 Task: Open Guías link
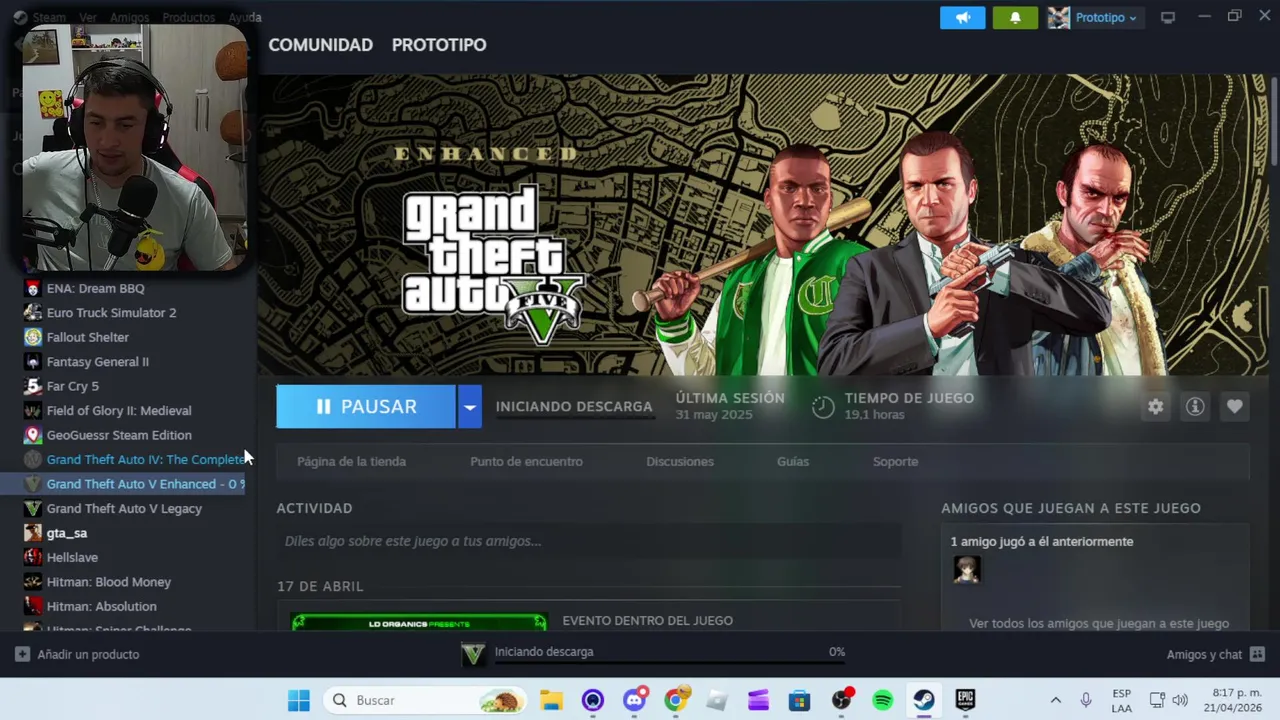click(x=793, y=461)
